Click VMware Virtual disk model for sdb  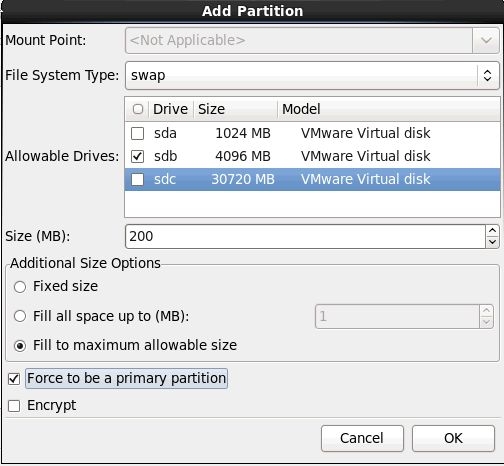(x=366, y=156)
